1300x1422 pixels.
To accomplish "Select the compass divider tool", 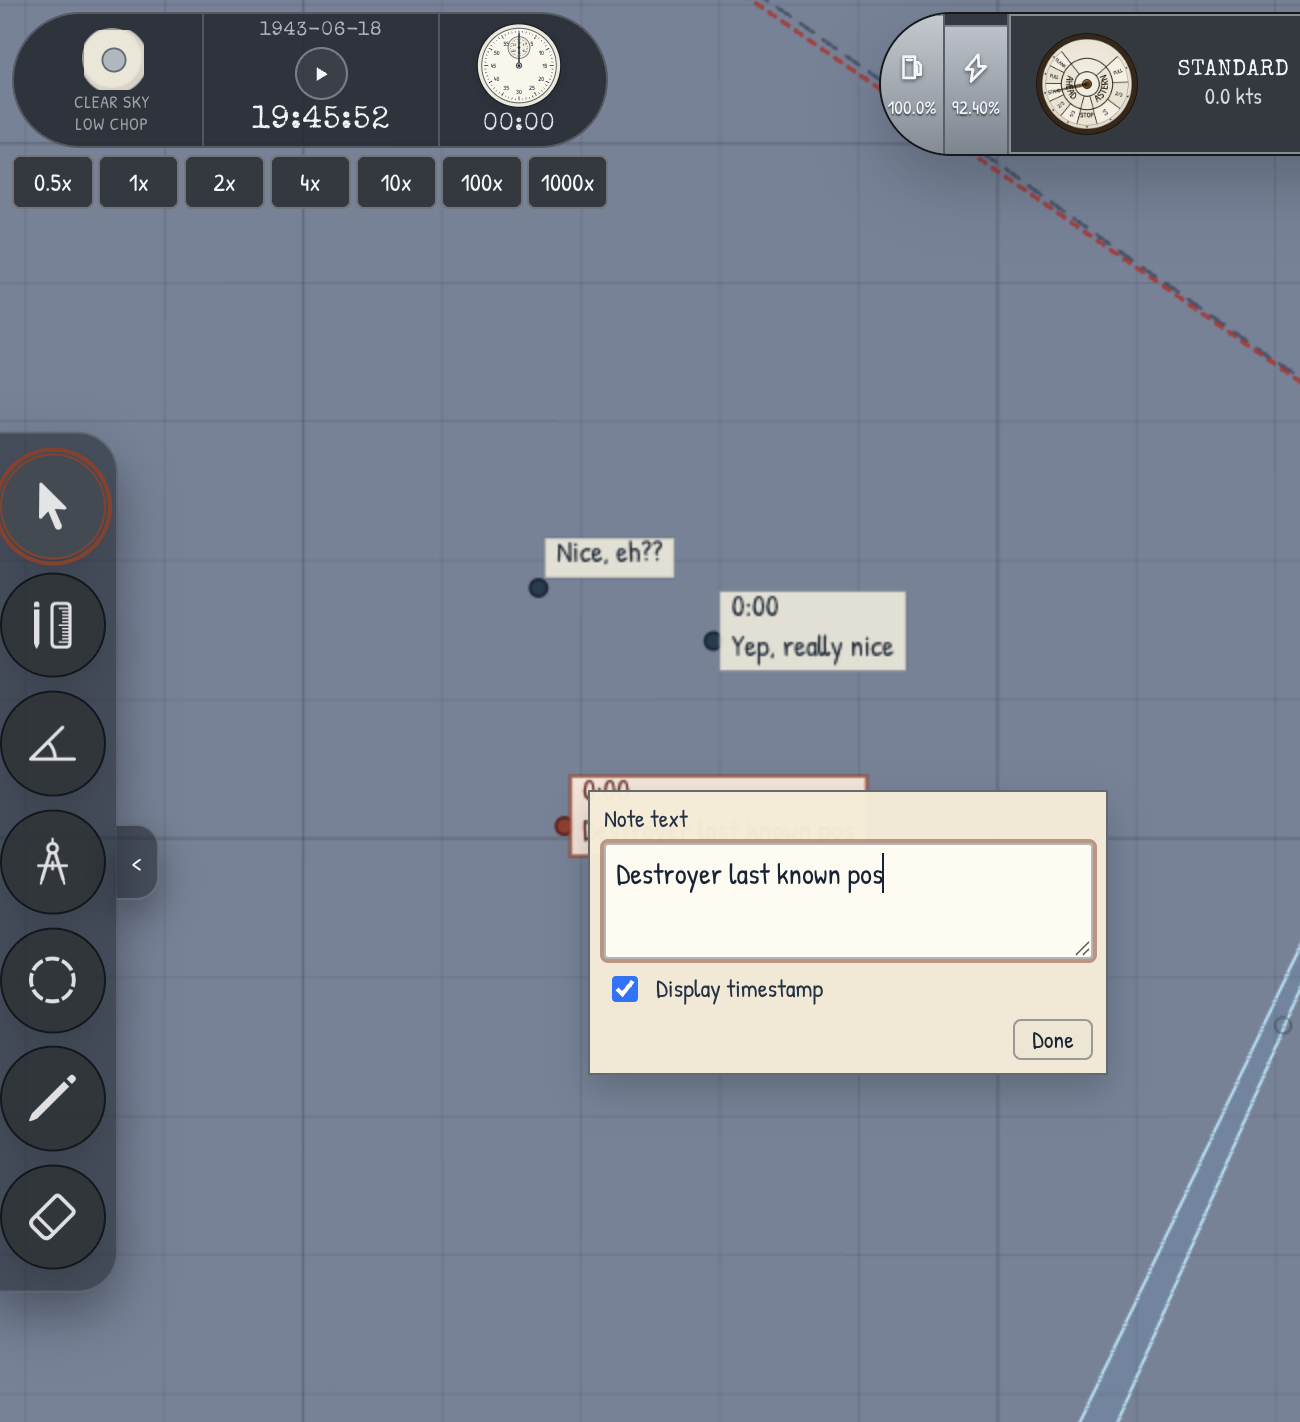I will click(53, 862).
